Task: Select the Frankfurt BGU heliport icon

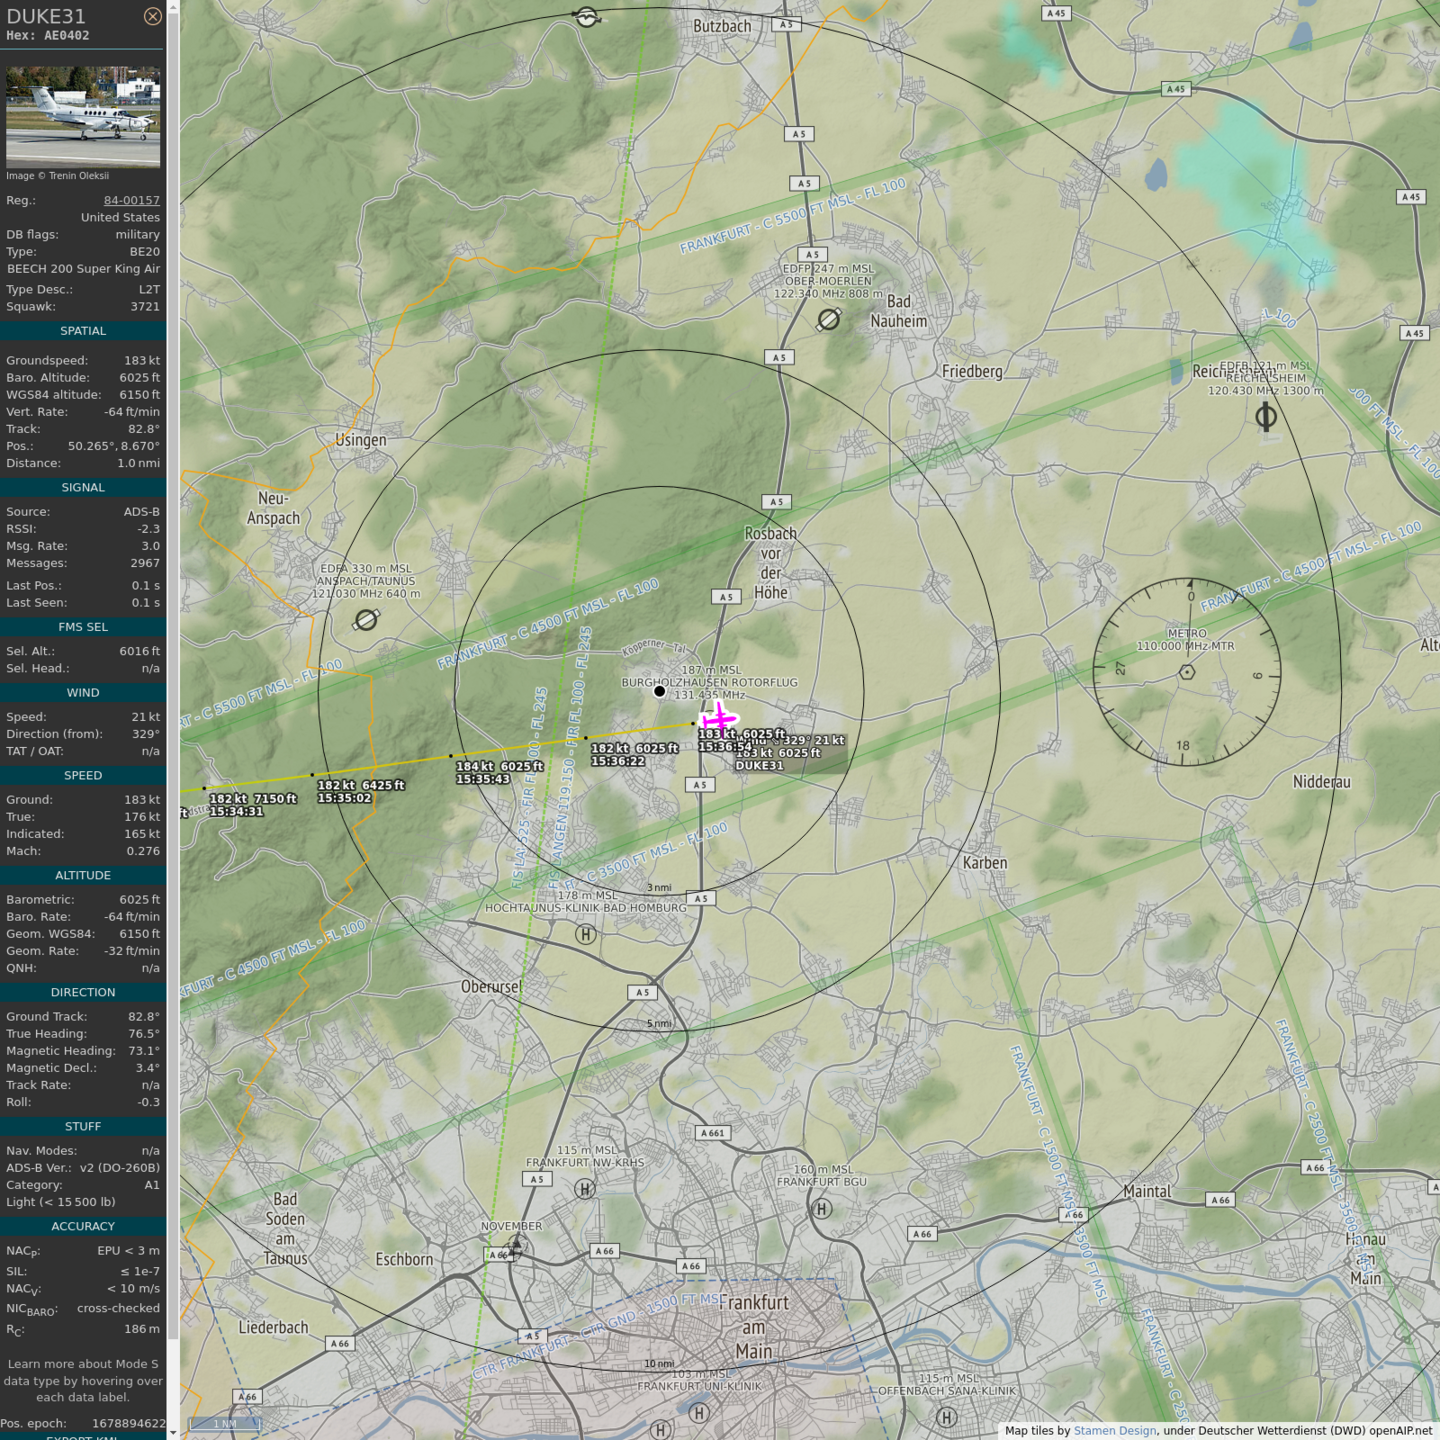Action: (x=821, y=1209)
